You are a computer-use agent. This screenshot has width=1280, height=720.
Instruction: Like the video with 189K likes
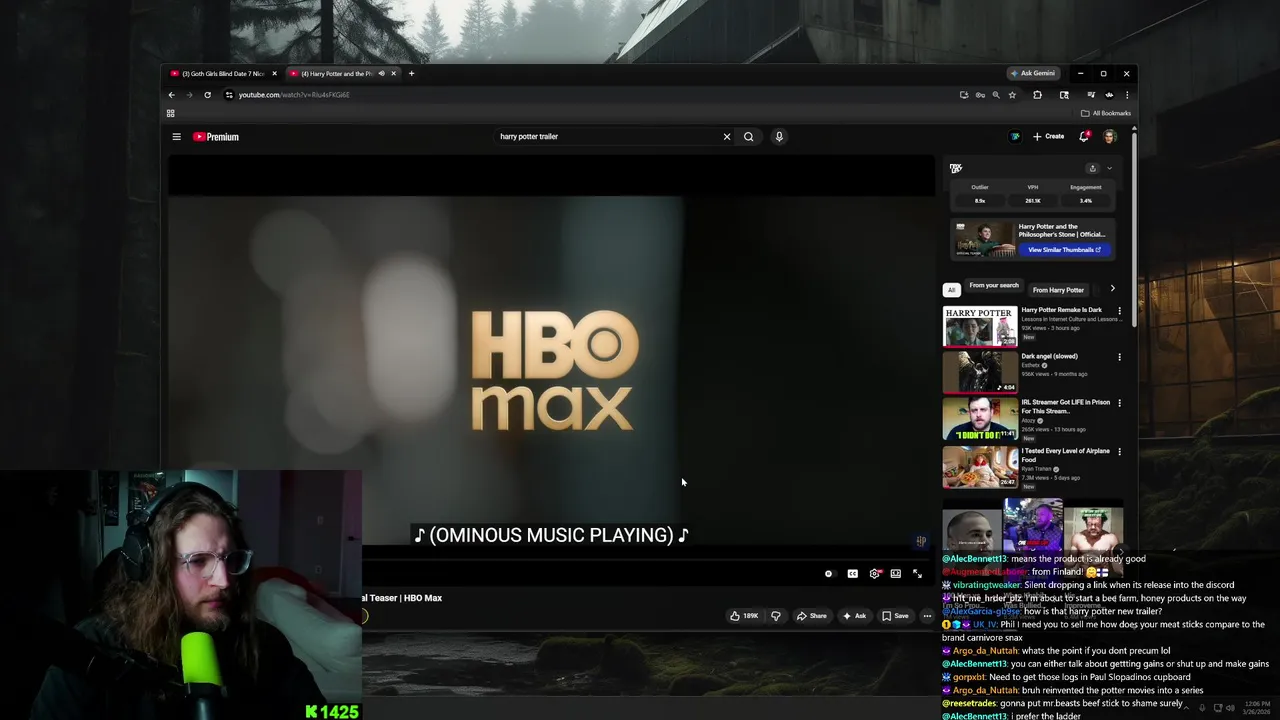pyautogui.click(x=744, y=616)
